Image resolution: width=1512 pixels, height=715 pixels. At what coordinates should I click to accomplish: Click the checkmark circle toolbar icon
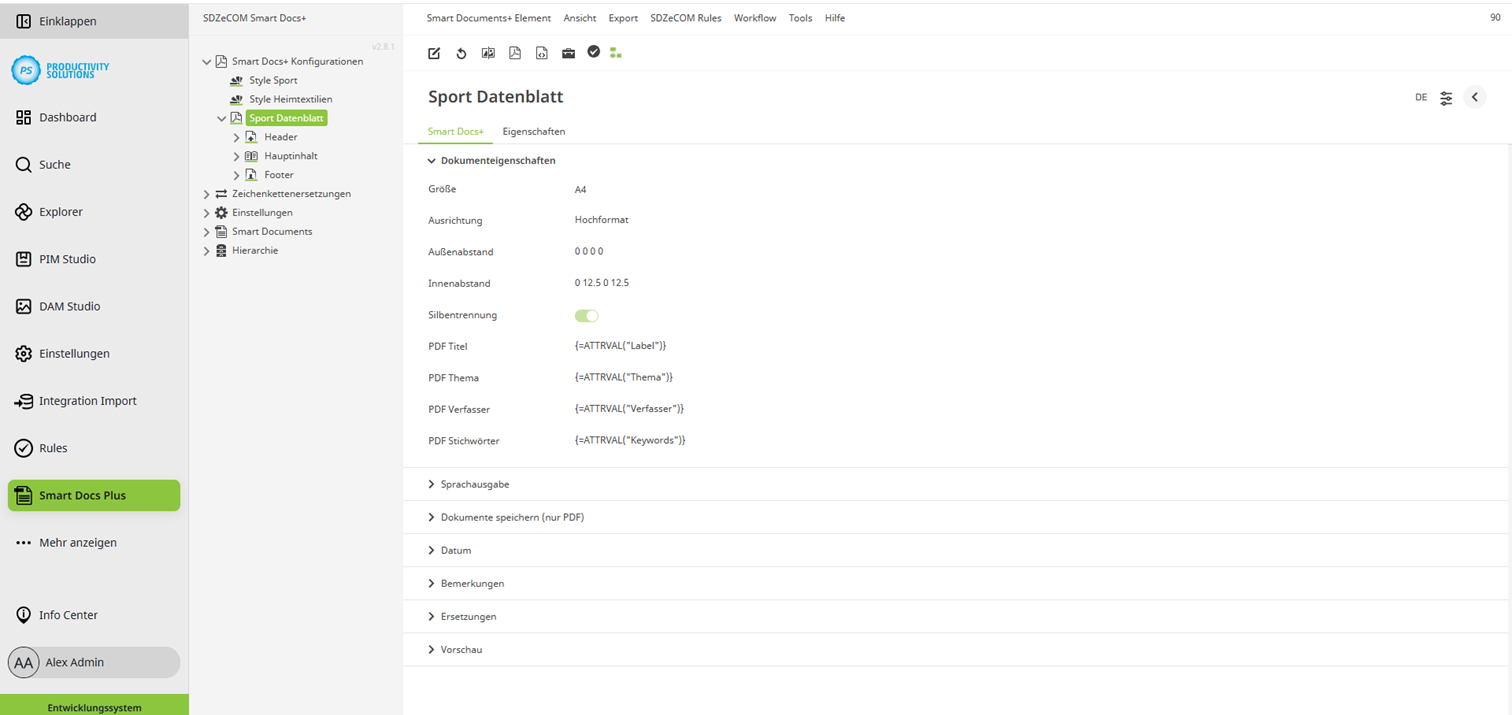coord(594,52)
